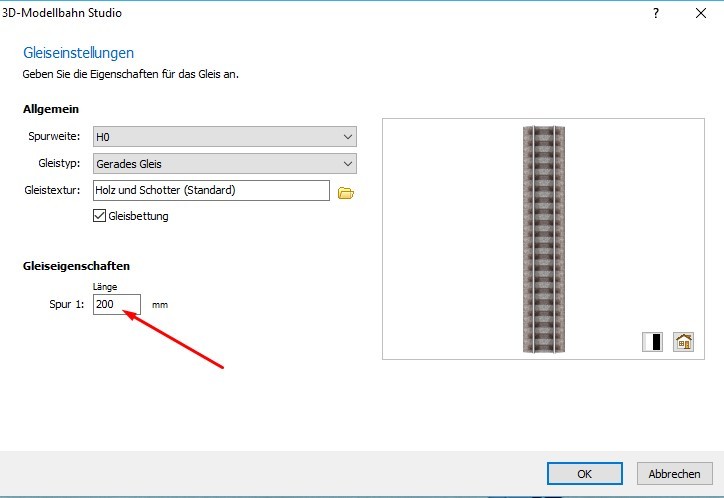This screenshot has width=724, height=498.
Task: Confirm with the OK button
Action: coord(585,474)
